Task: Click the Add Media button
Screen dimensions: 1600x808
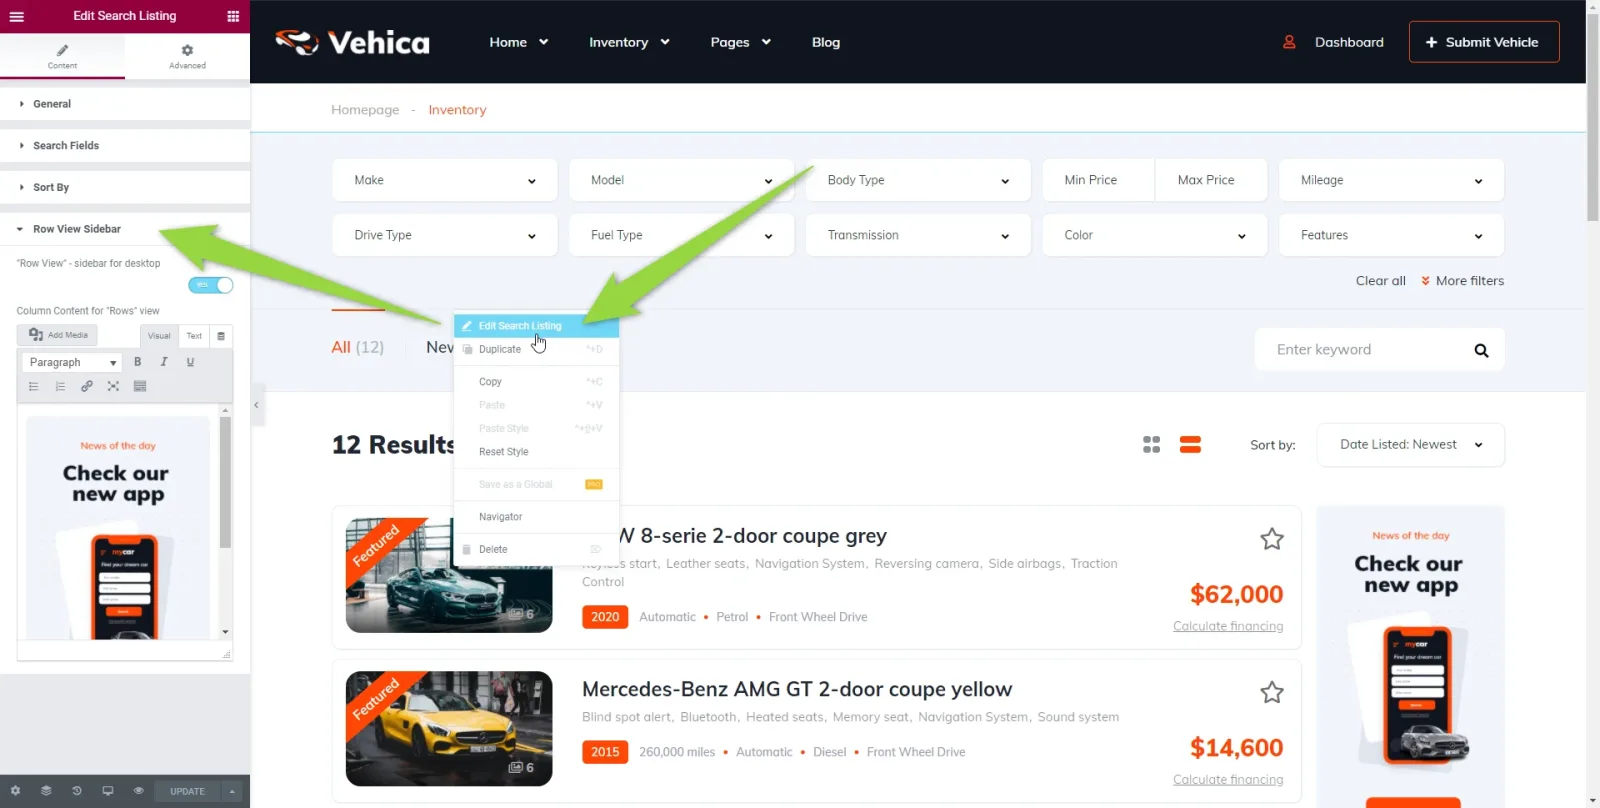Action: [x=58, y=335]
